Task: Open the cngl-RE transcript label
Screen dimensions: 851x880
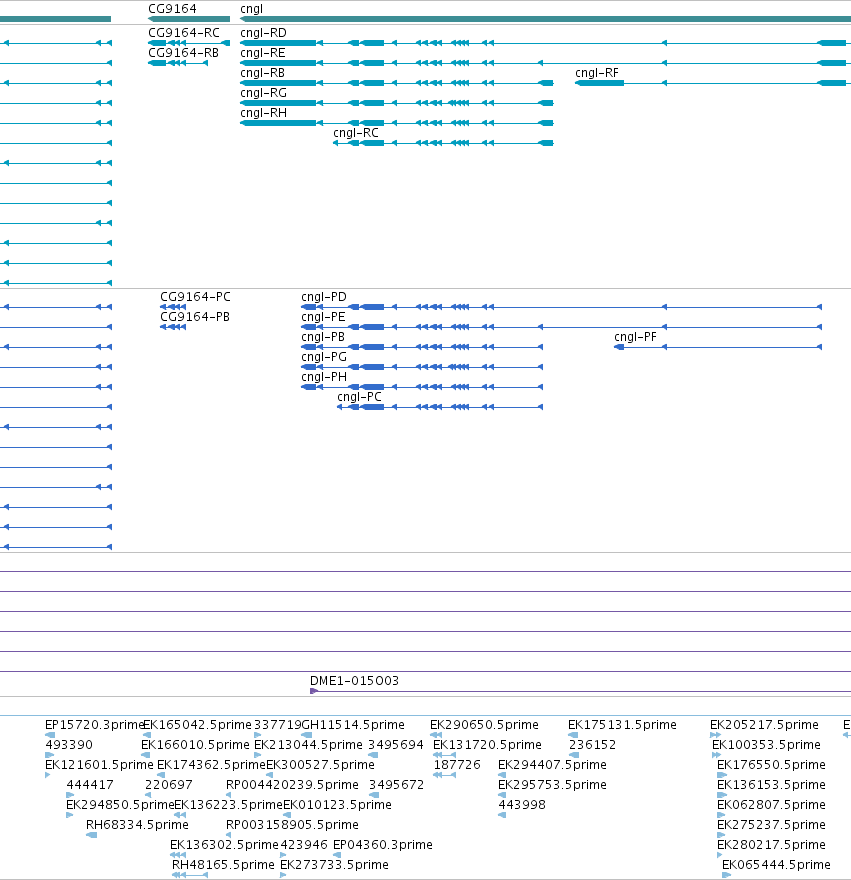Action: point(263,53)
